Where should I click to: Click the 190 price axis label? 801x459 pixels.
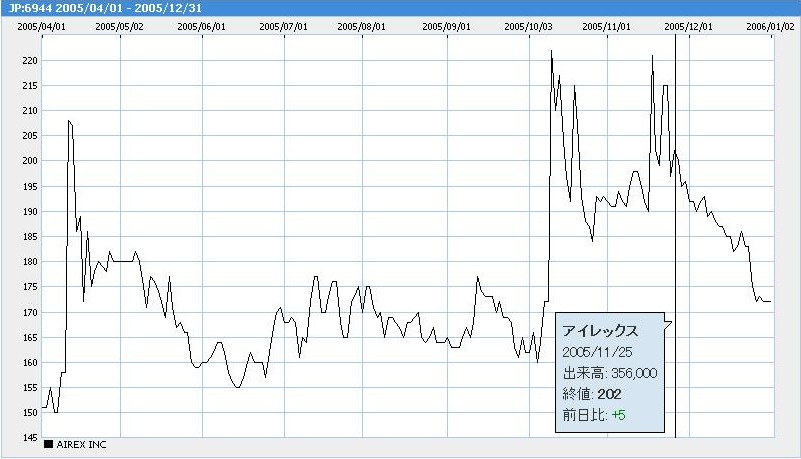coord(30,211)
